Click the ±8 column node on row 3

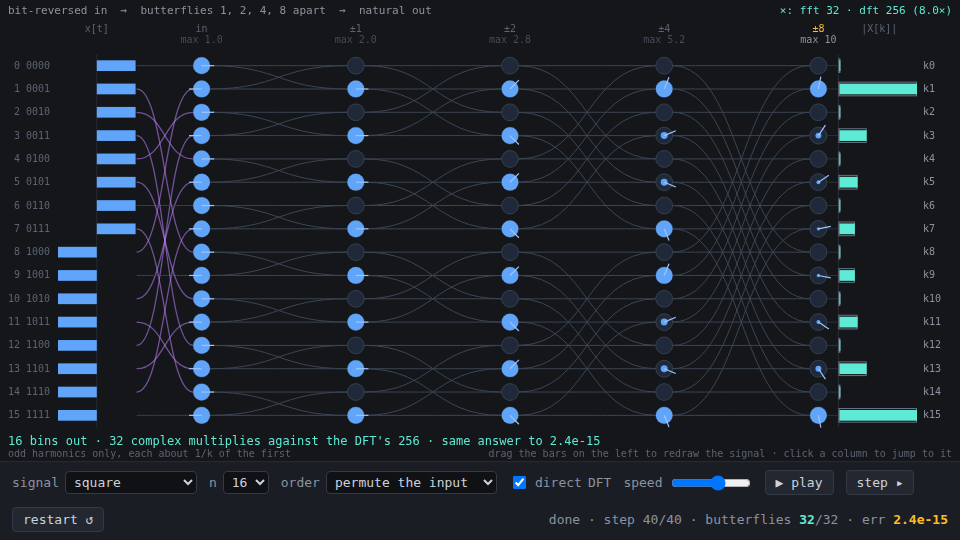(x=819, y=135)
